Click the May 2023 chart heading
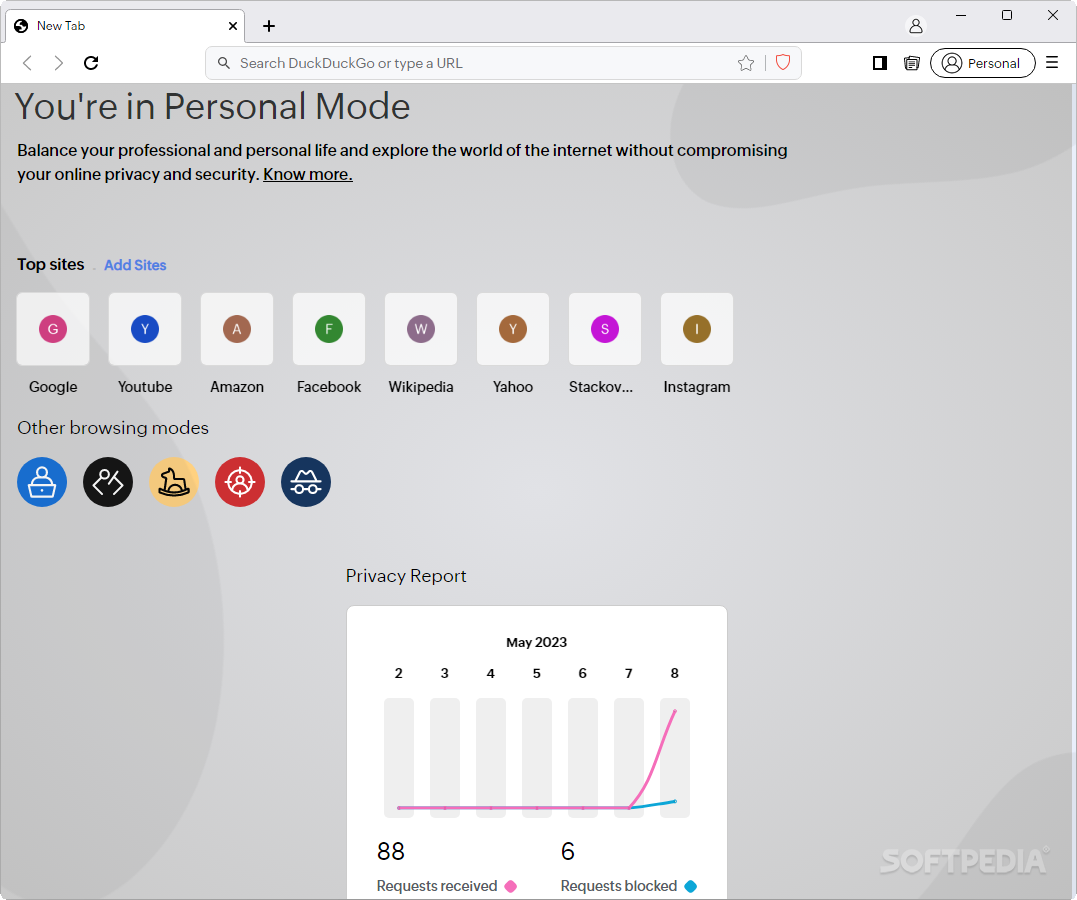 tap(536, 642)
